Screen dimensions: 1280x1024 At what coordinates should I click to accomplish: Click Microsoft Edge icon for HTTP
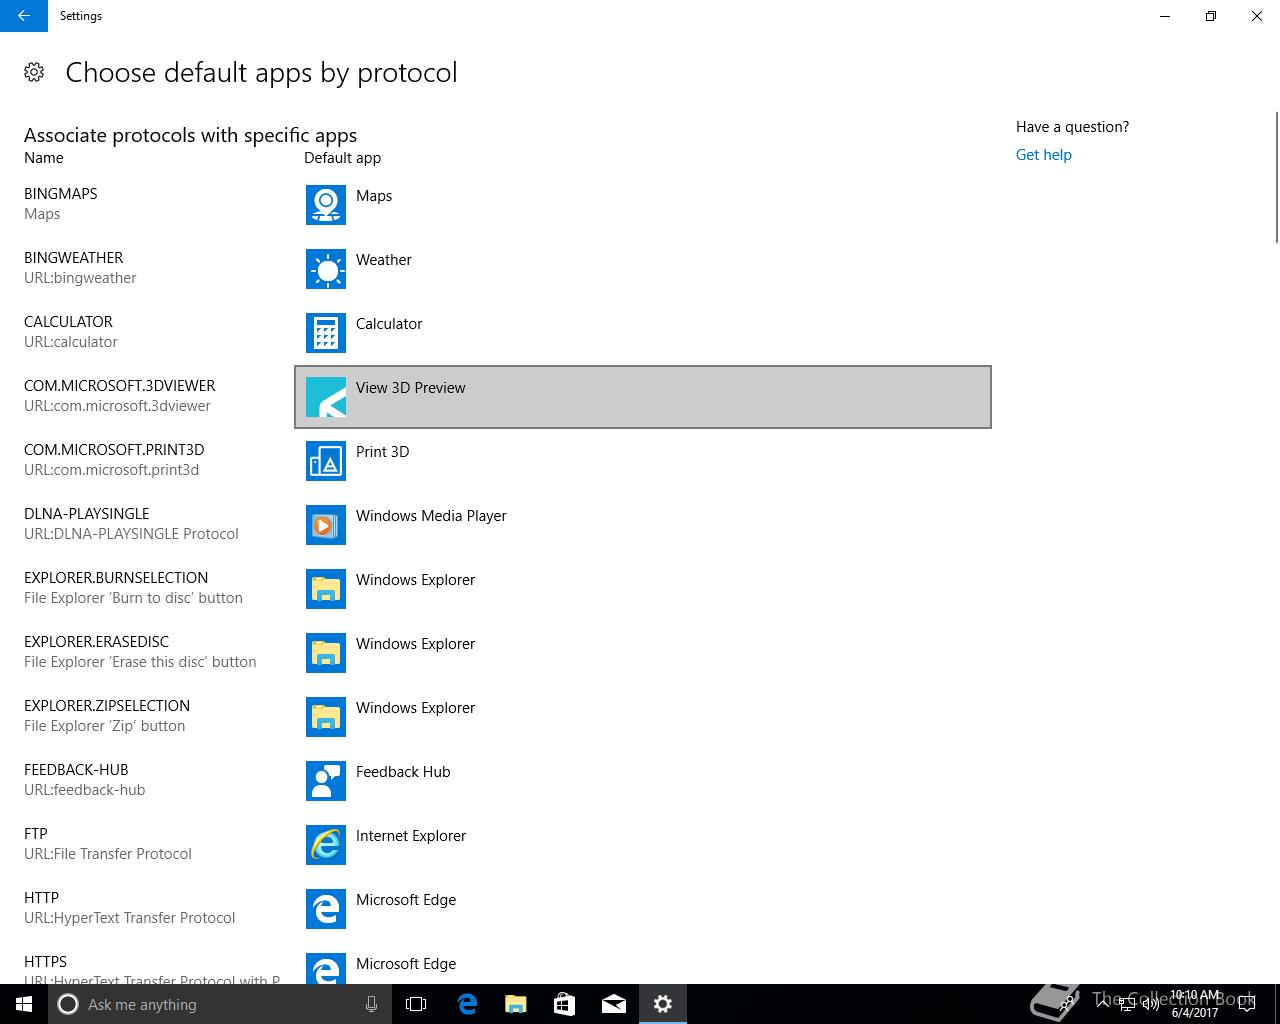(x=326, y=909)
